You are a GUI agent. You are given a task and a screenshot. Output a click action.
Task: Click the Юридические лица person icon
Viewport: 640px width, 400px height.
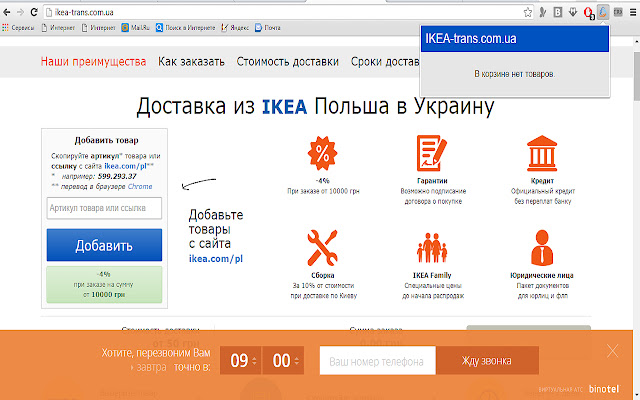(x=542, y=248)
